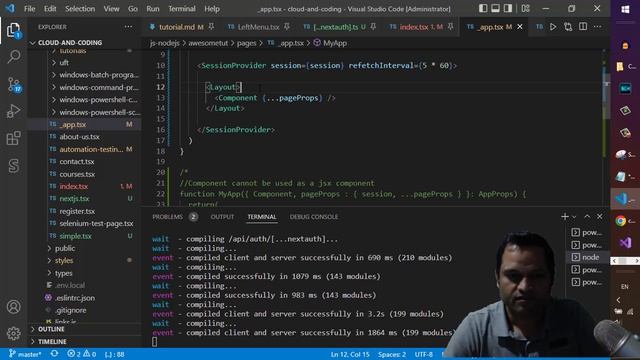This screenshot has height=360, width=640.
Task: Open the Accounts icon in activity bar
Action: click(x=13, y=307)
